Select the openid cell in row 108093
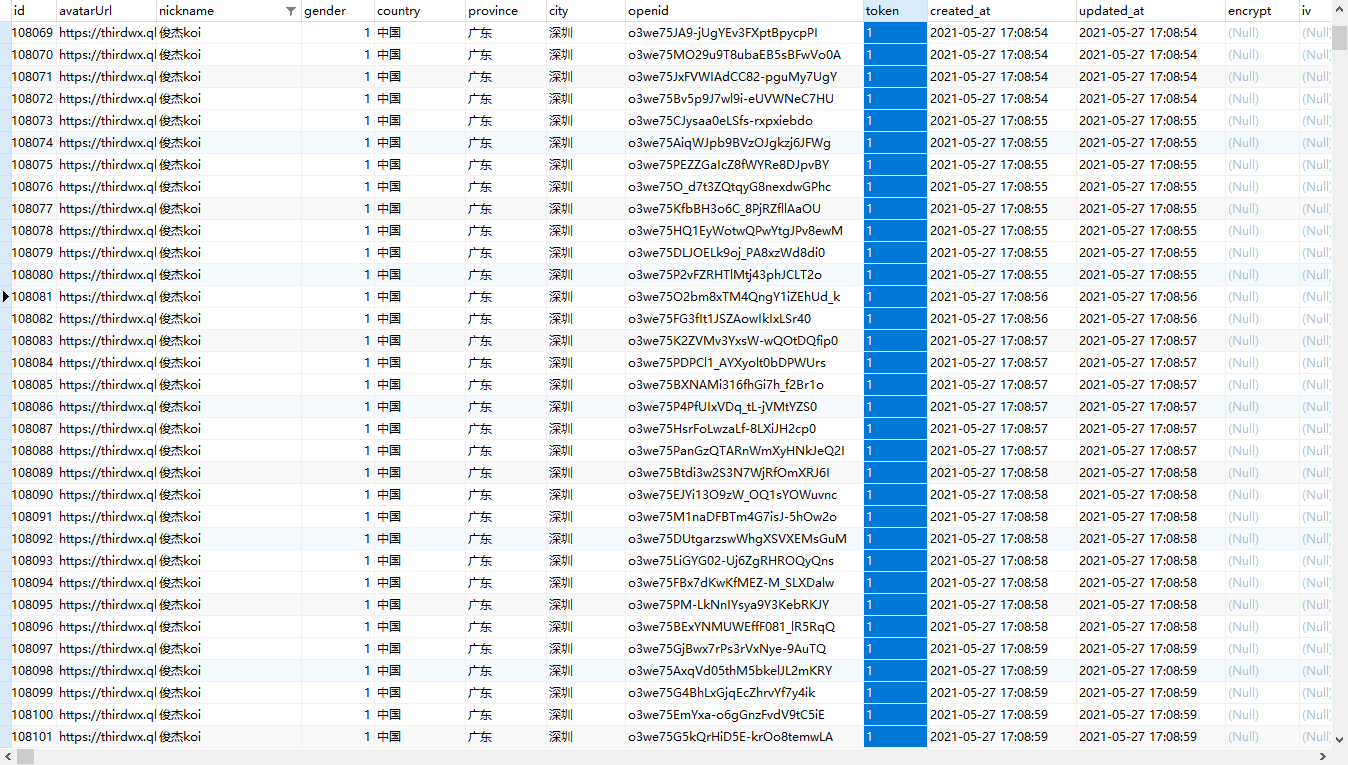This screenshot has width=1348, height=765. coord(744,561)
